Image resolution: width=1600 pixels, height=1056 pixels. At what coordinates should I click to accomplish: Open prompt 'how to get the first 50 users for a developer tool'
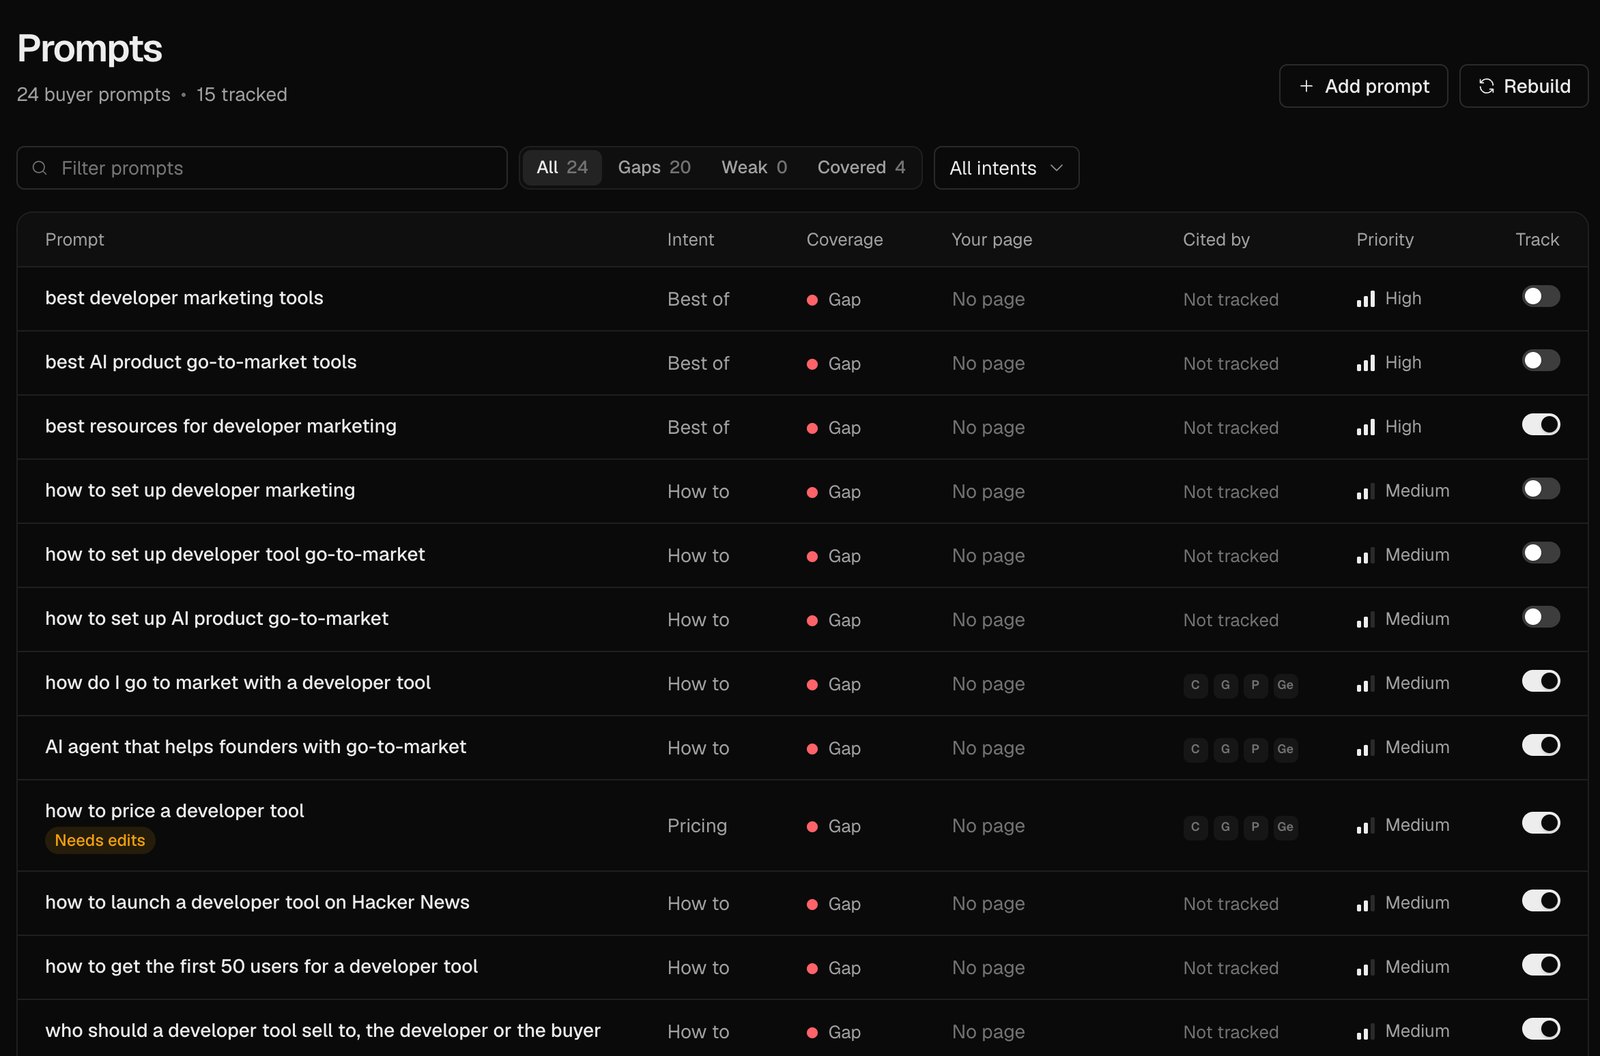point(261,966)
